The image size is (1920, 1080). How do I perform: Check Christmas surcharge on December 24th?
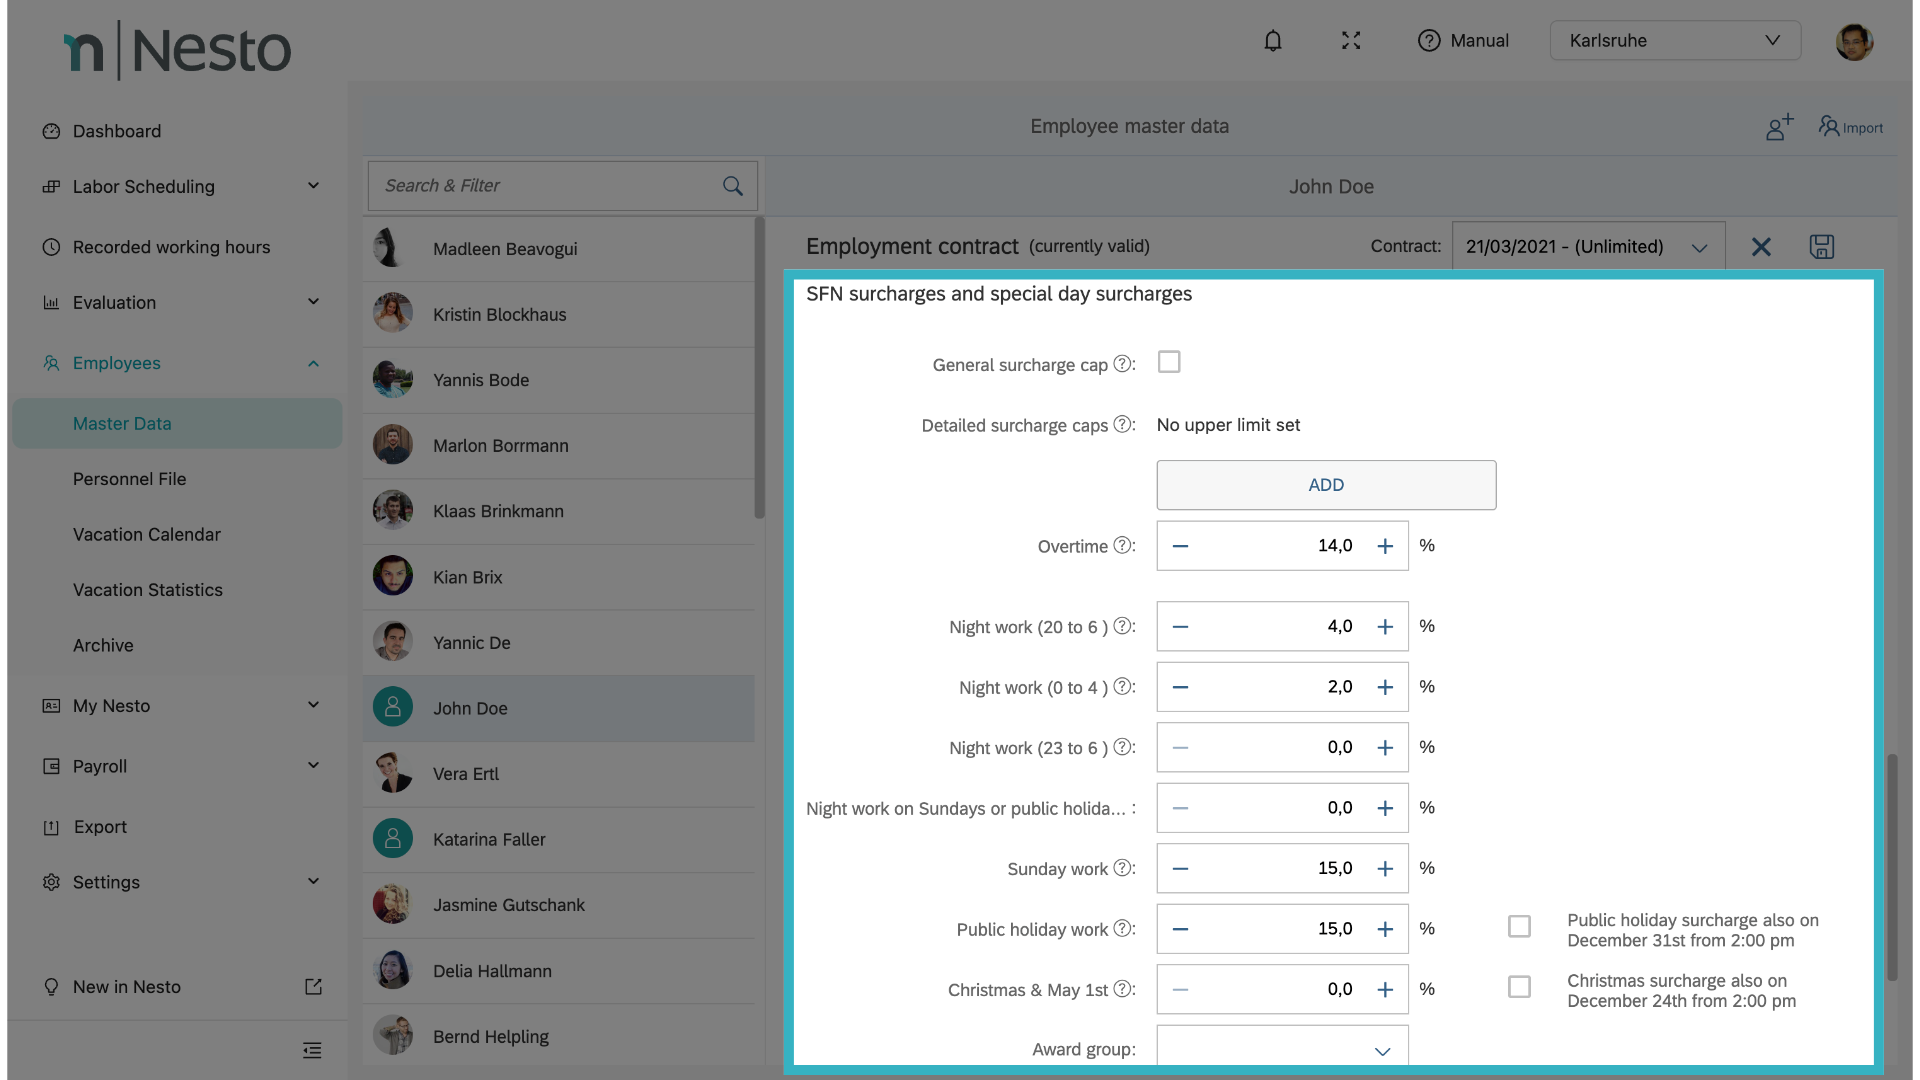(x=1518, y=987)
